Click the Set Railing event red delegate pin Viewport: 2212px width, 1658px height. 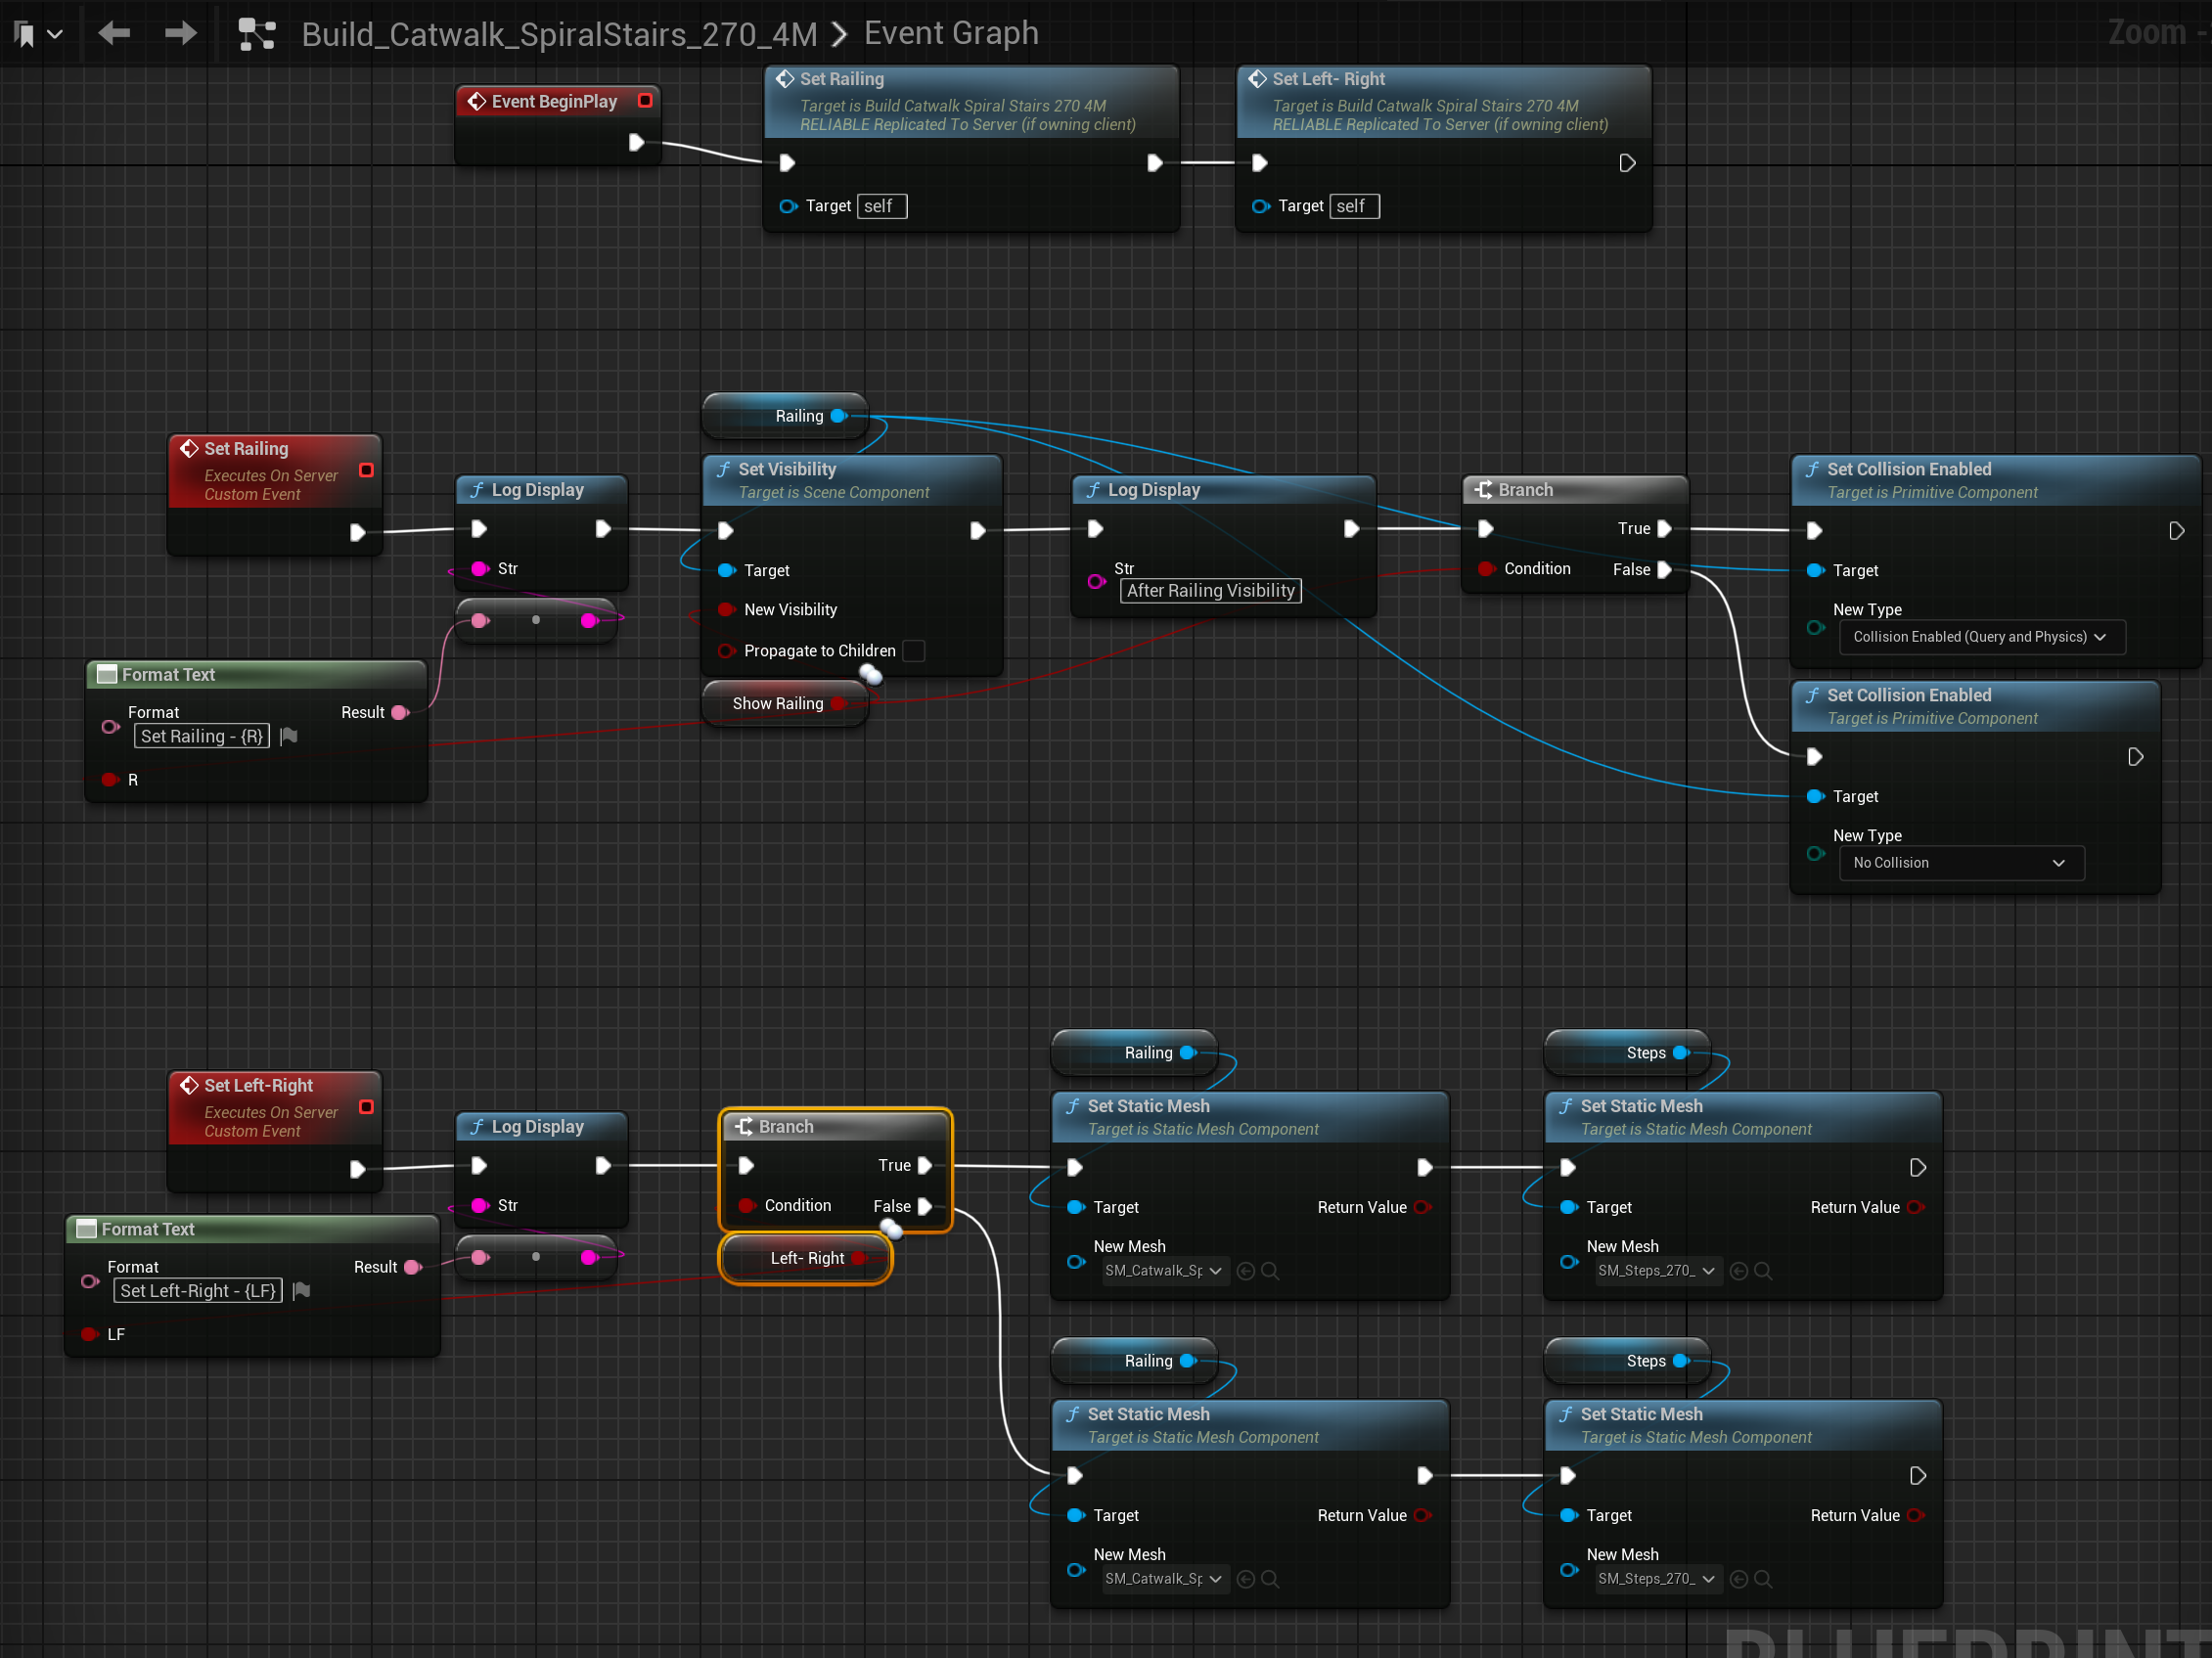pos(366,470)
